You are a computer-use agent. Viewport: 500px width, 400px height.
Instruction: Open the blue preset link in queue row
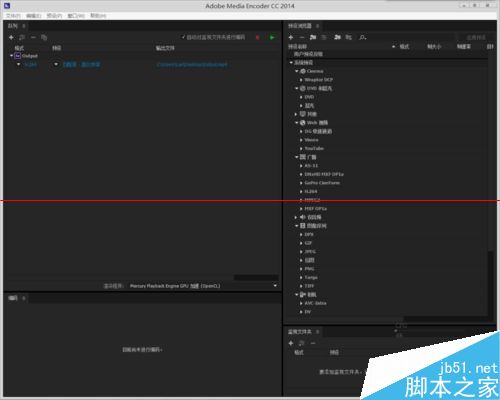point(82,64)
